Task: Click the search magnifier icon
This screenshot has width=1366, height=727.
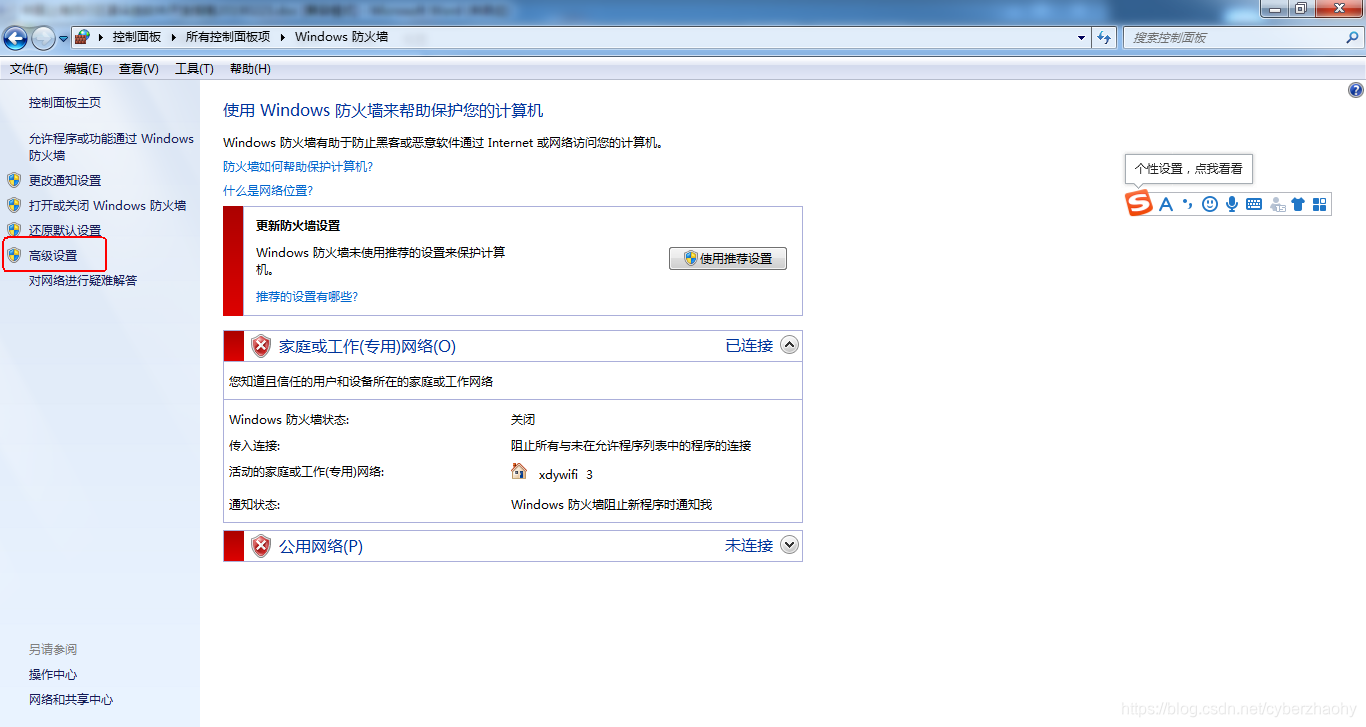Action: [1352, 38]
